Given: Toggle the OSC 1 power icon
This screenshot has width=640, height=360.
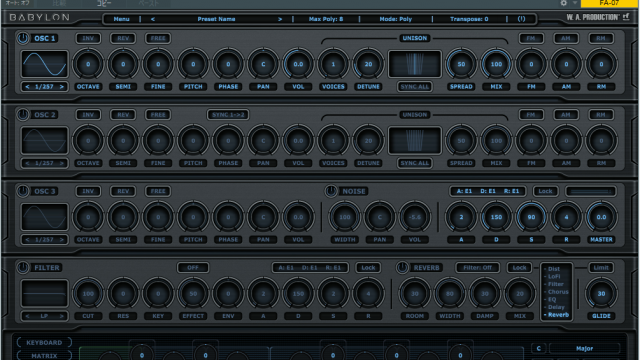Looking at the screenshot, I should coord(23,38).
